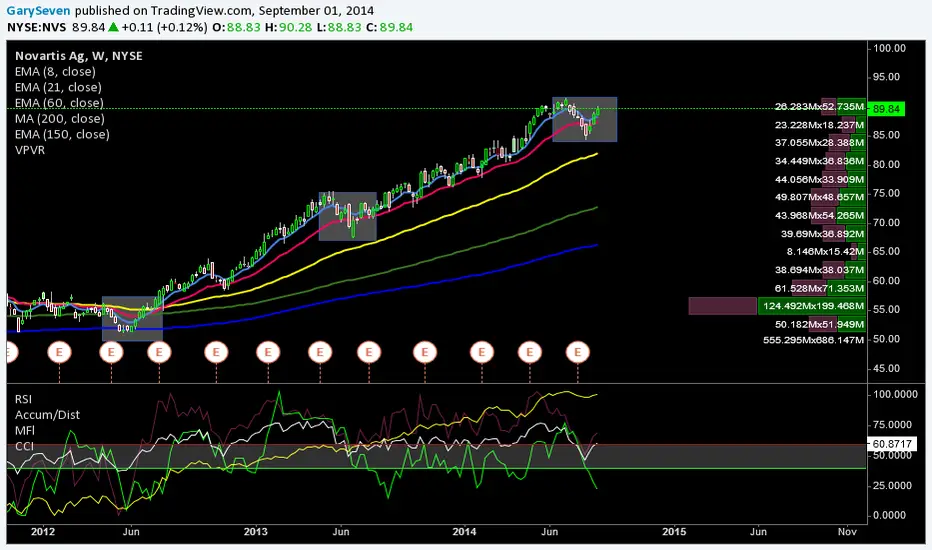Select the 'Novartis Ag, W, NYSE' chart title

[x=78, y=56]
